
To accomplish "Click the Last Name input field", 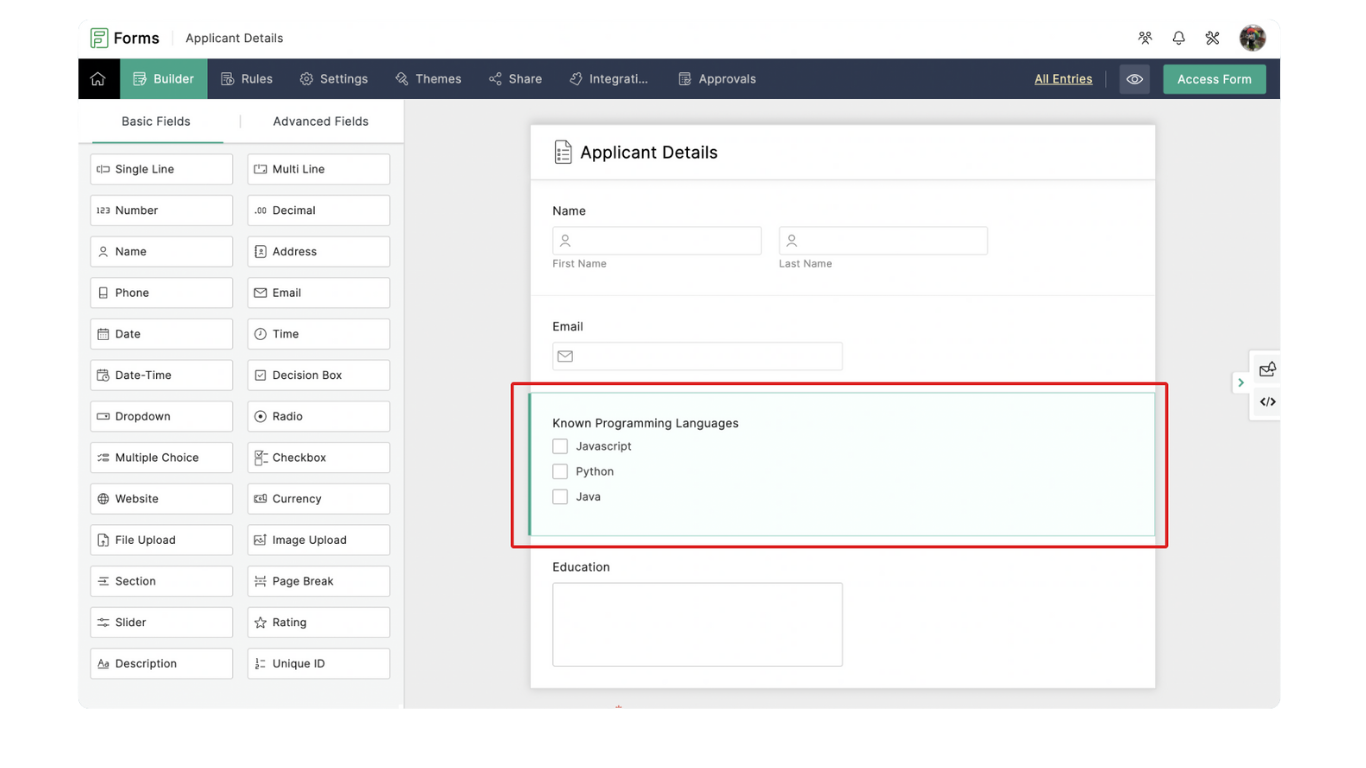I will [x=883, y=241].
